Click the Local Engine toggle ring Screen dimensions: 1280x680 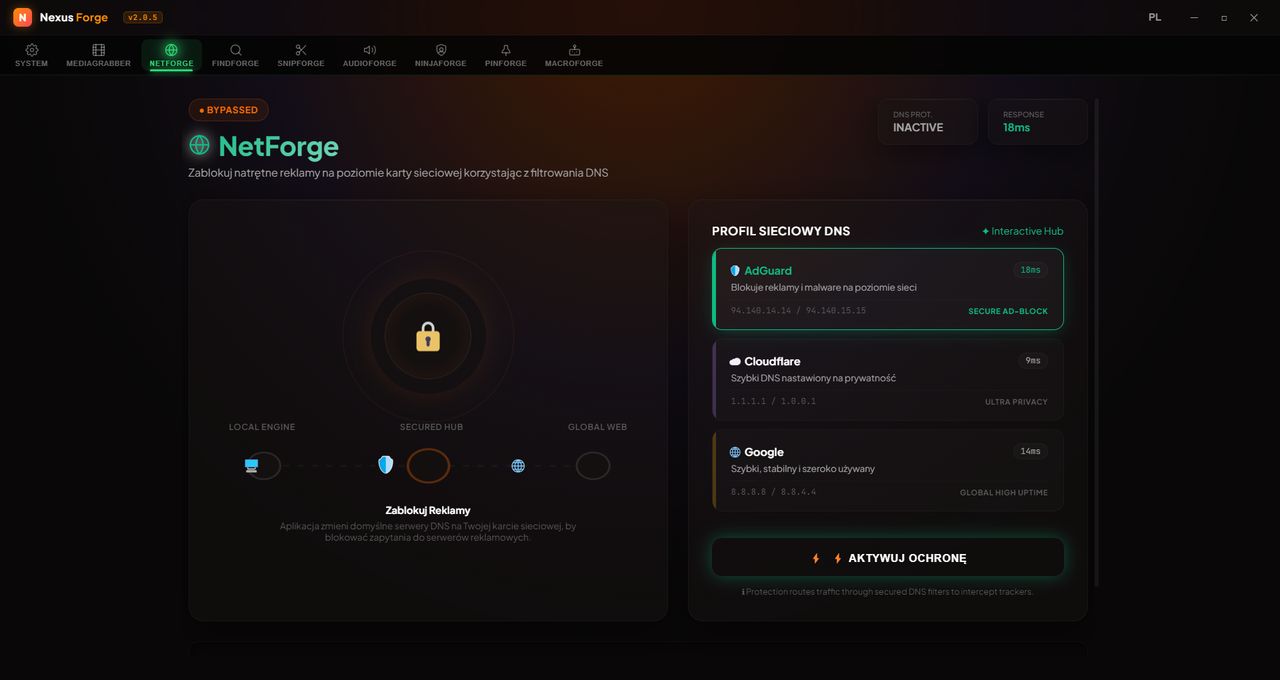coord(264,465)
